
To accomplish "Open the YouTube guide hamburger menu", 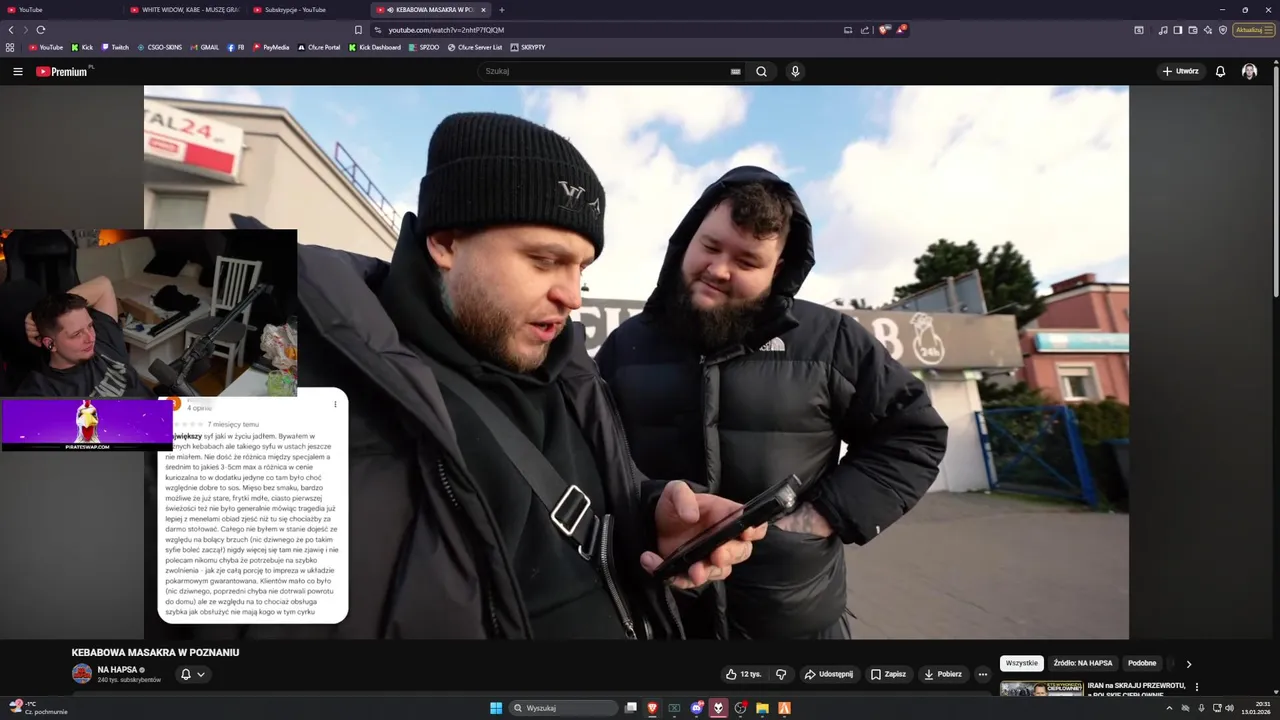I will pyautogui.click(x=17, y=71).
